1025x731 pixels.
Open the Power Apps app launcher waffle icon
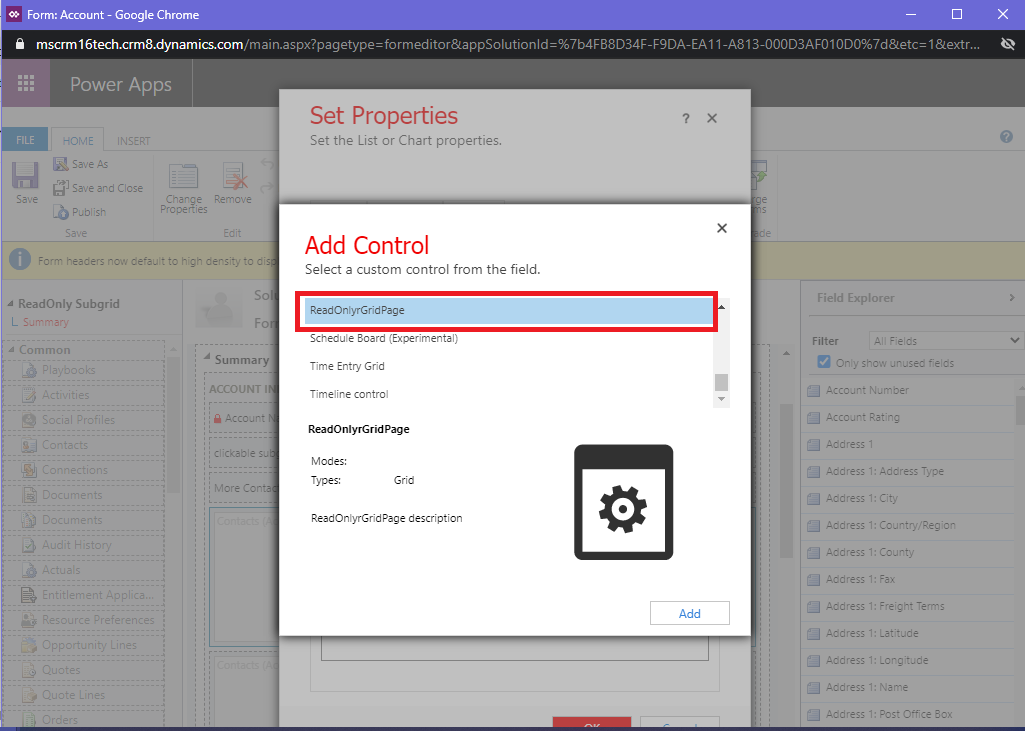[x=24, y=83]
